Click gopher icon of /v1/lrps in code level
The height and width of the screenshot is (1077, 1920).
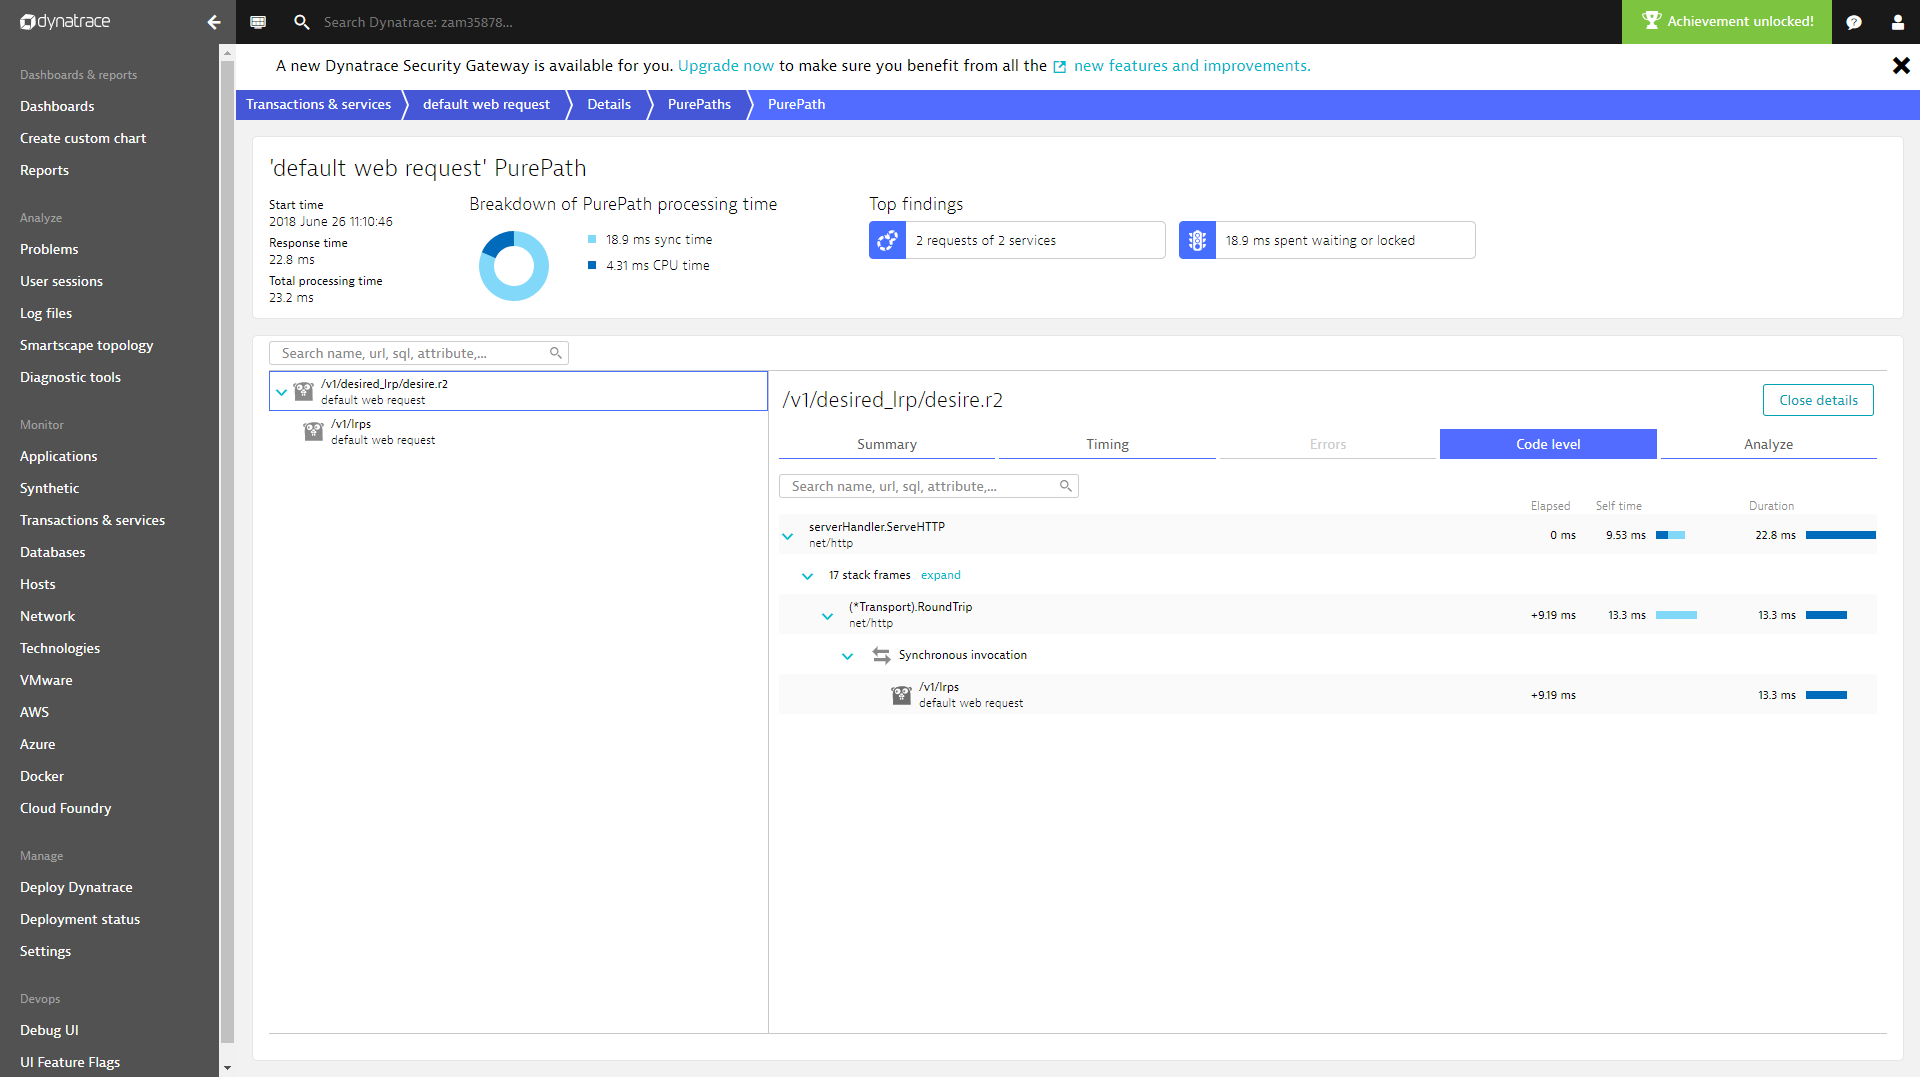(x=901, y=695)
